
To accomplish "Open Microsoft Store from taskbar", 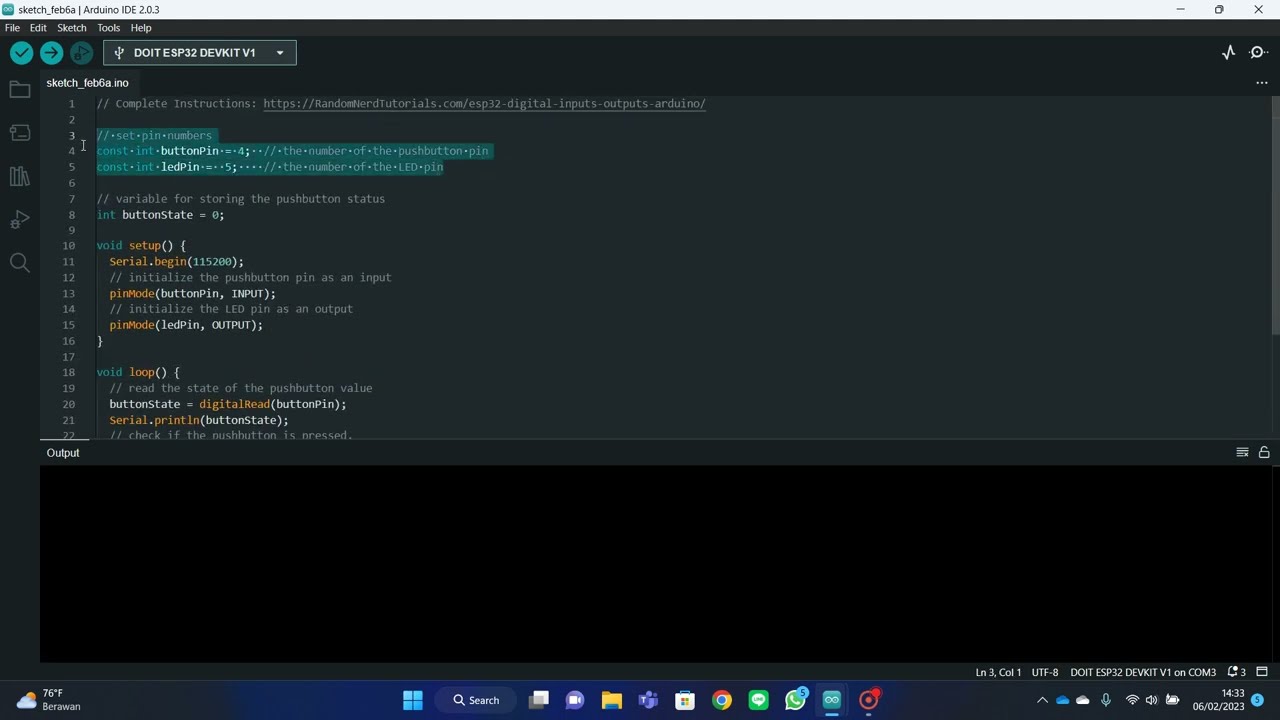I will 685,700.
